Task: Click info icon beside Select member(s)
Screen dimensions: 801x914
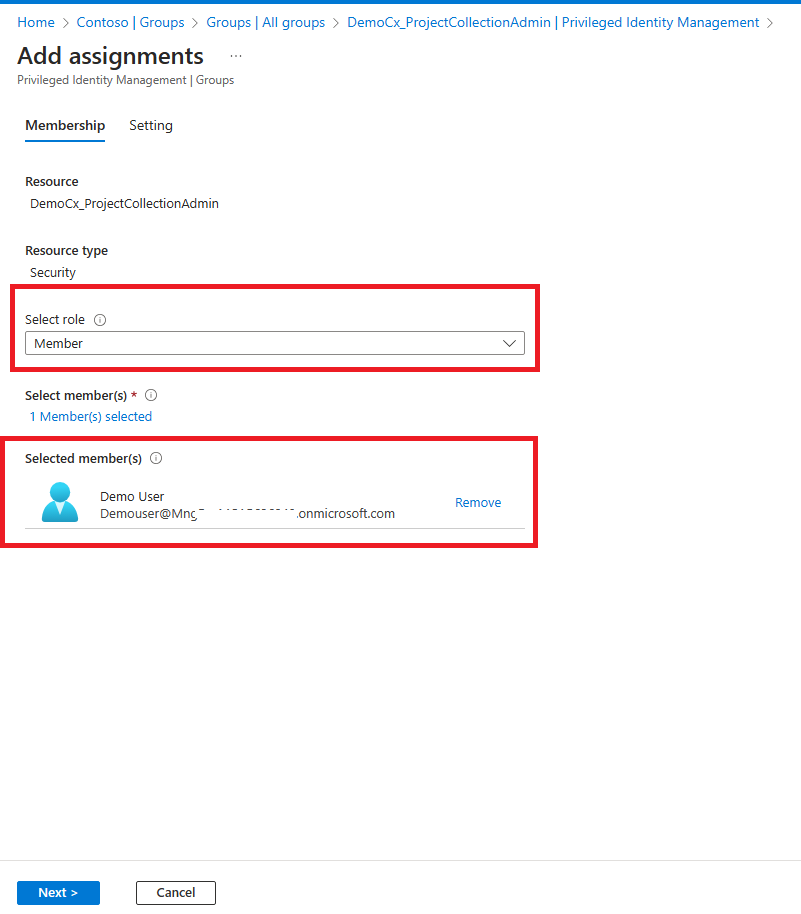Action: [x=151, y=395]
